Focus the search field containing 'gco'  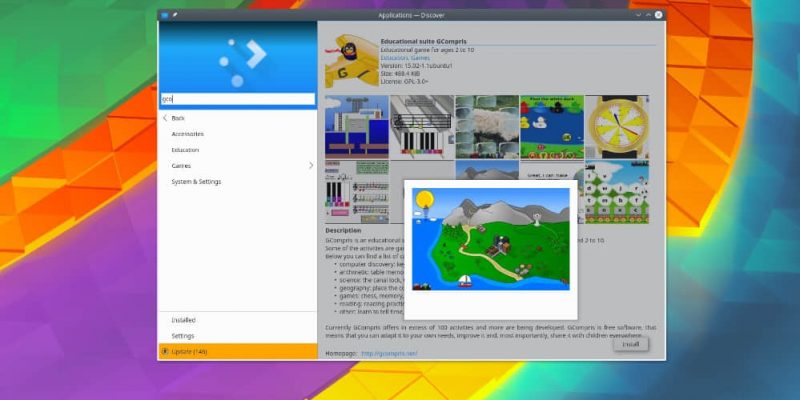[x=238, y=99]
